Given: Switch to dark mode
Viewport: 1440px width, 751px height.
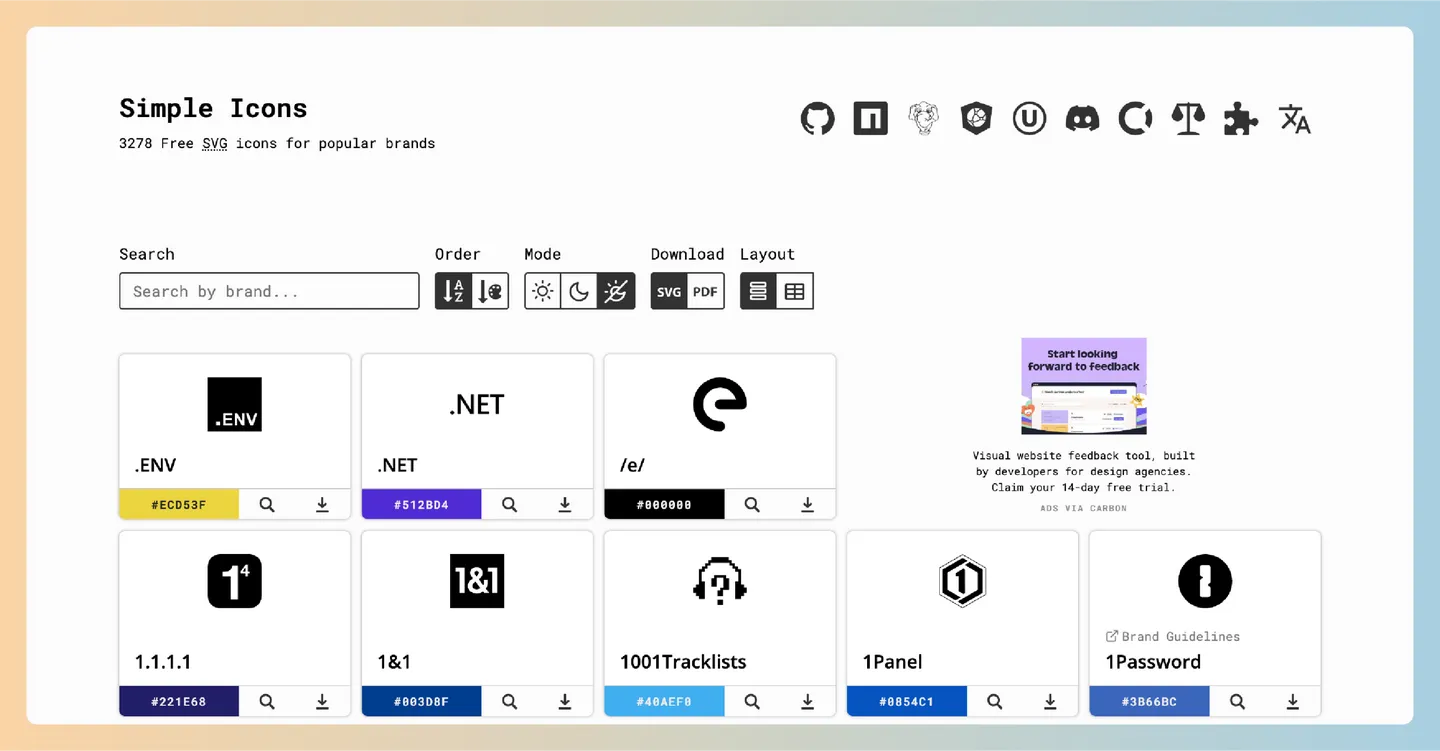Looking at the screenshot, I should [579, 291].
